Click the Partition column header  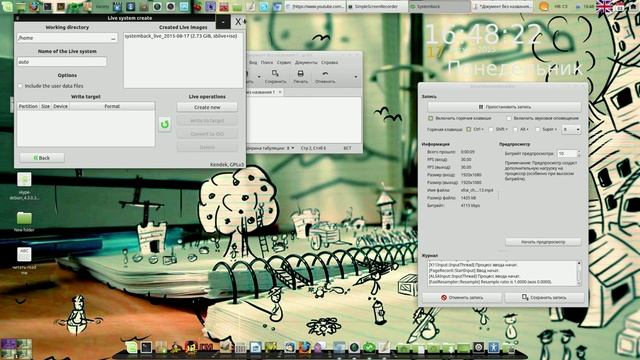[x=28, y=106]
